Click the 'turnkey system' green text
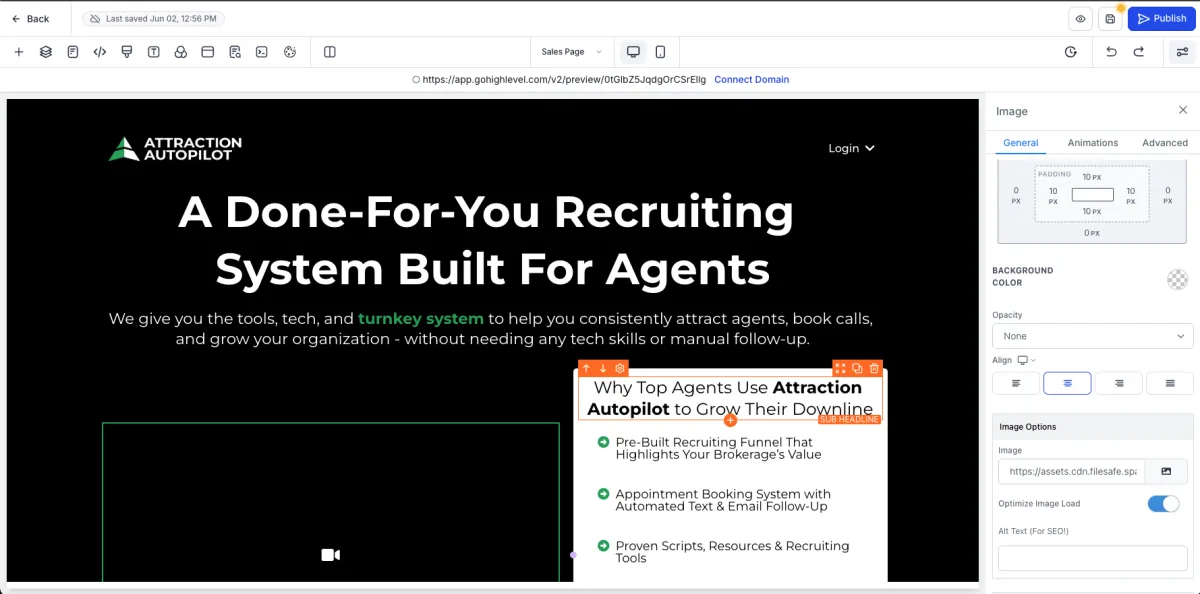 (x=421, y=319)
